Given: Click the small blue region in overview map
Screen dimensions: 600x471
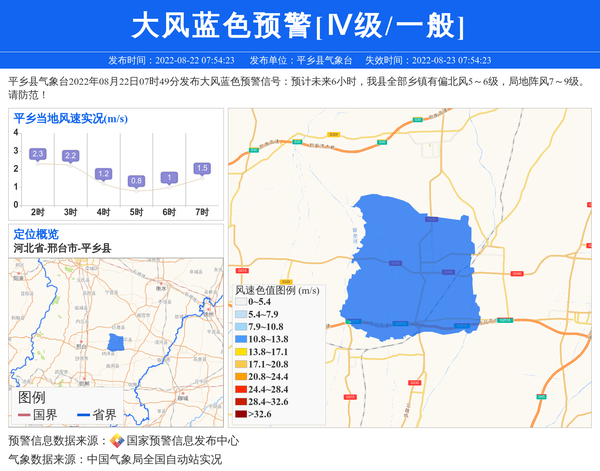Looking at the screenshot, I should (115, 343).
